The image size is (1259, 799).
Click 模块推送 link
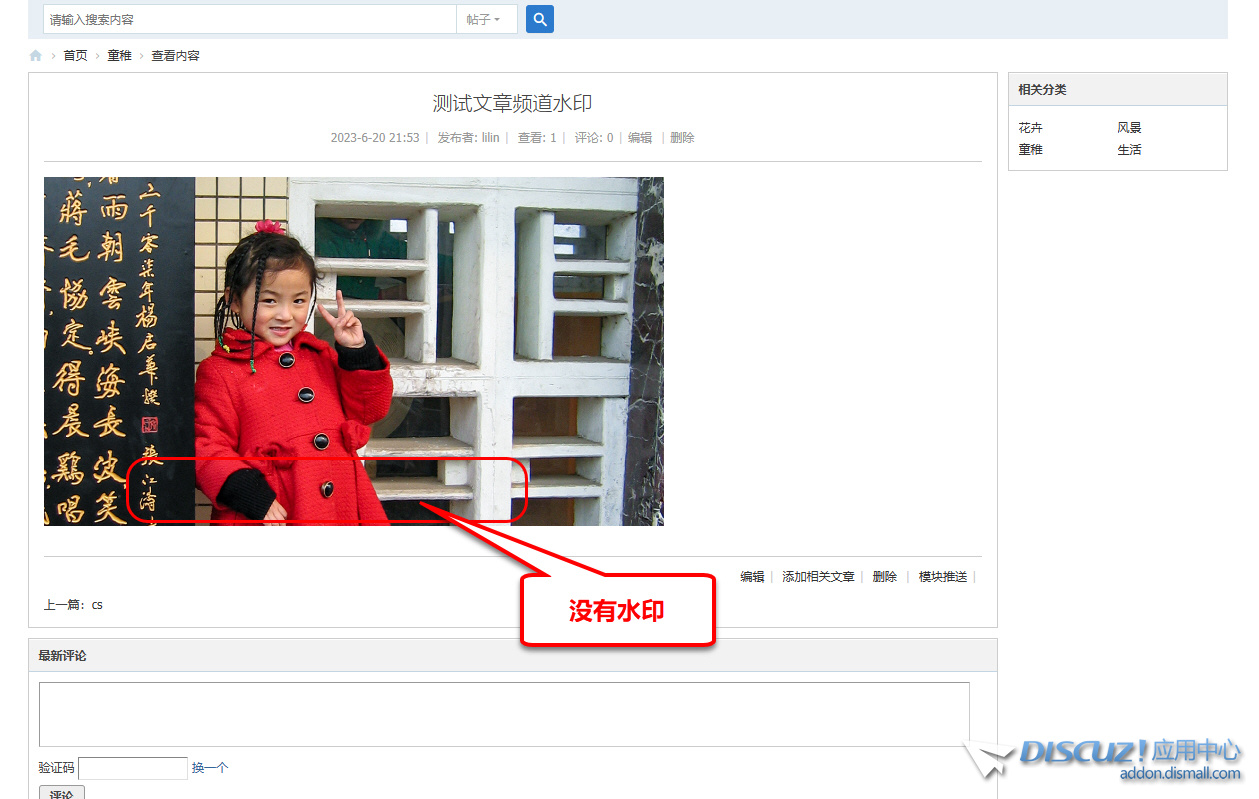click(x=942, y=577)
